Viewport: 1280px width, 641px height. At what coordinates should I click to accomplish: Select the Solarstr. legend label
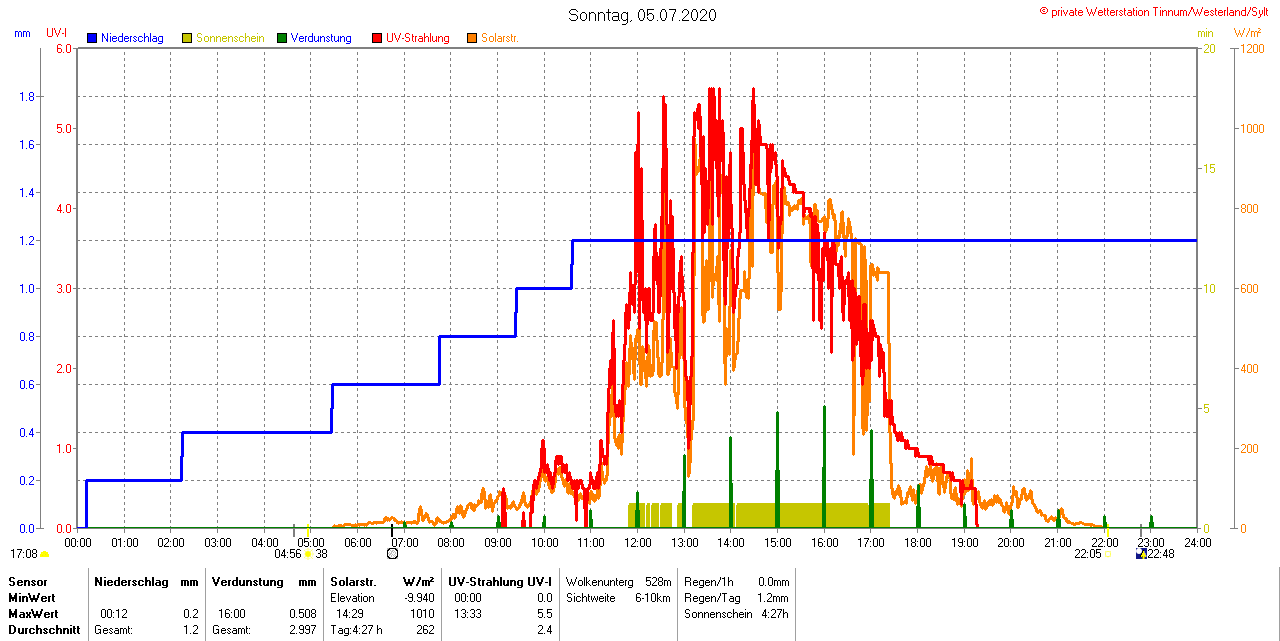(500, 38)
